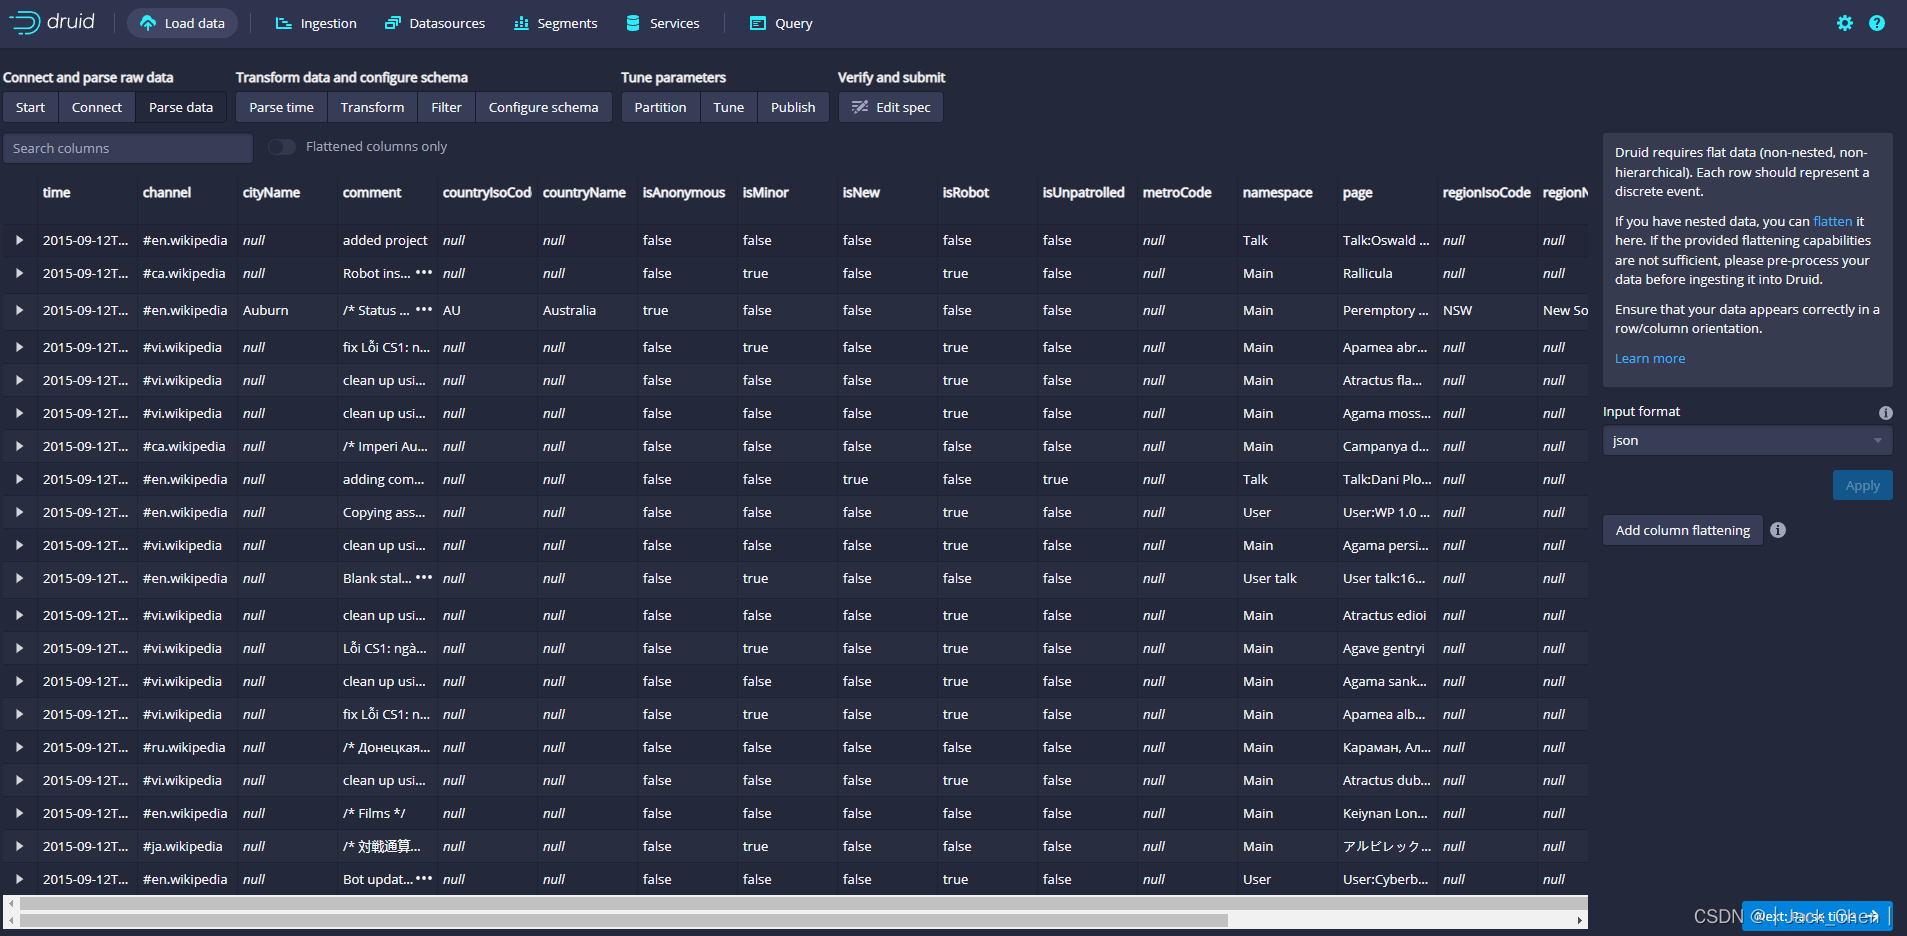Image resolution: width=1907 pixels, height=936 pixels.
Task: Click the Keiynan Lon... page cell
Action: pos(1385,813)
